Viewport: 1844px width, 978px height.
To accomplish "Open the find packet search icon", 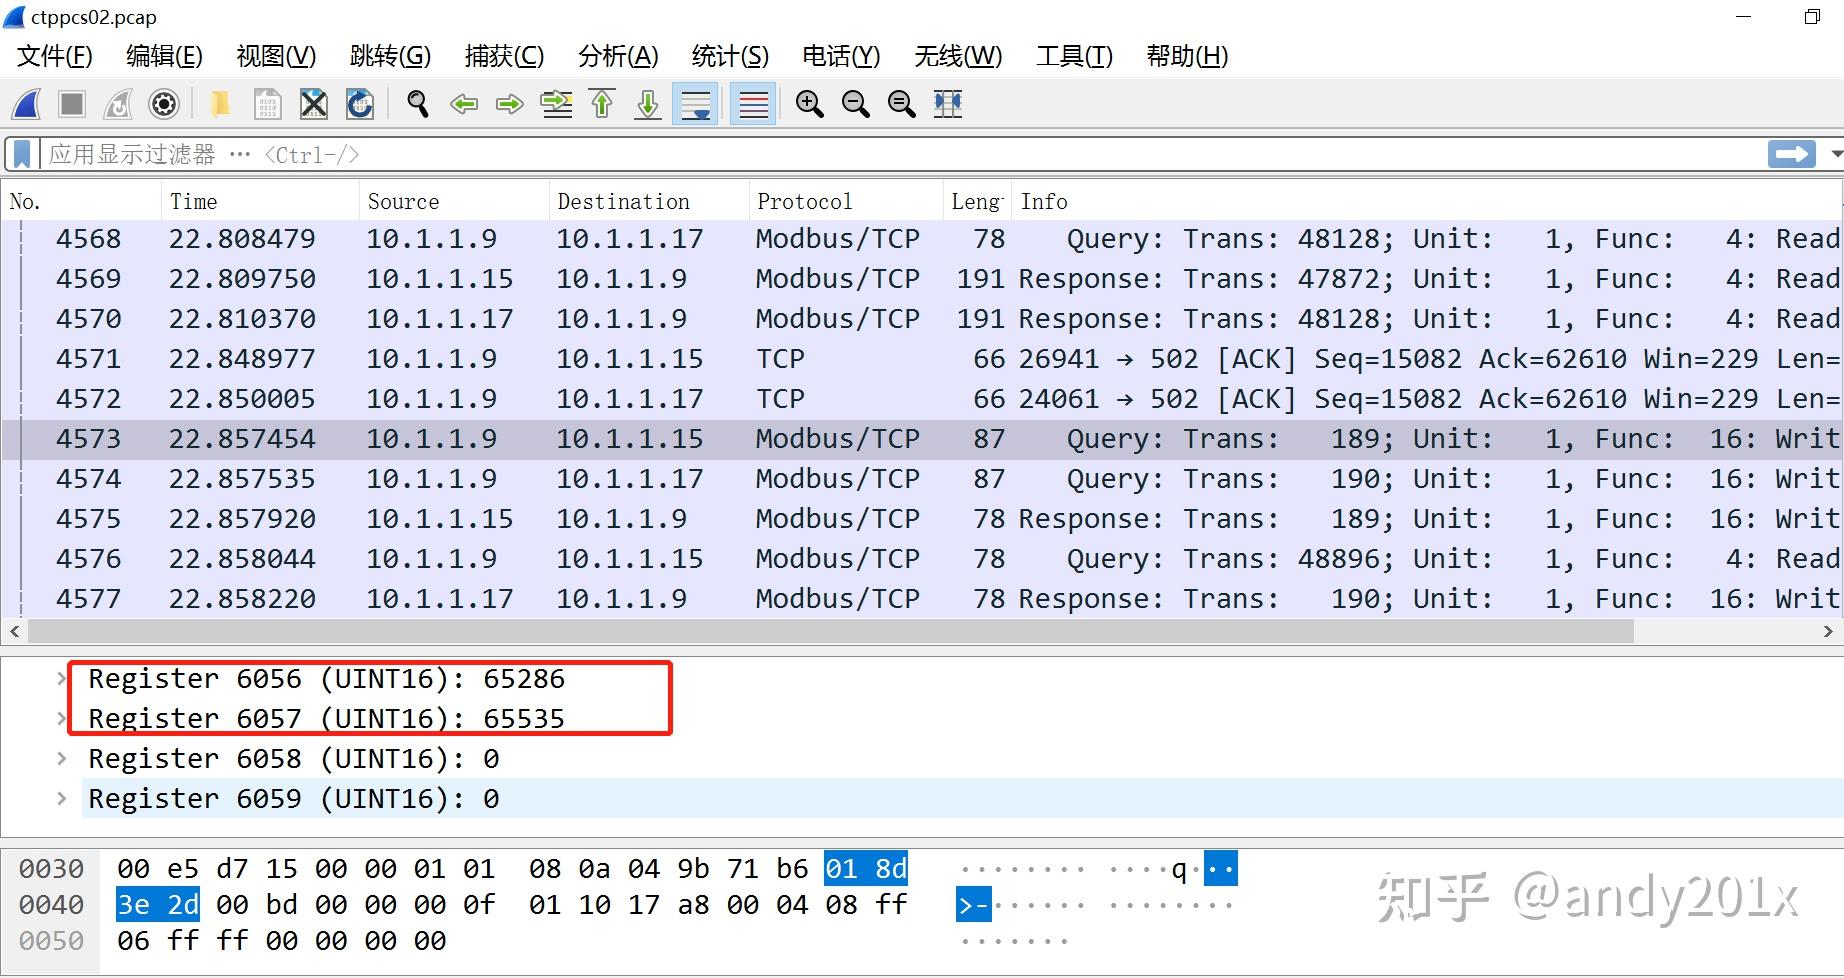I will pyautogui.click(x=417, y=104).
